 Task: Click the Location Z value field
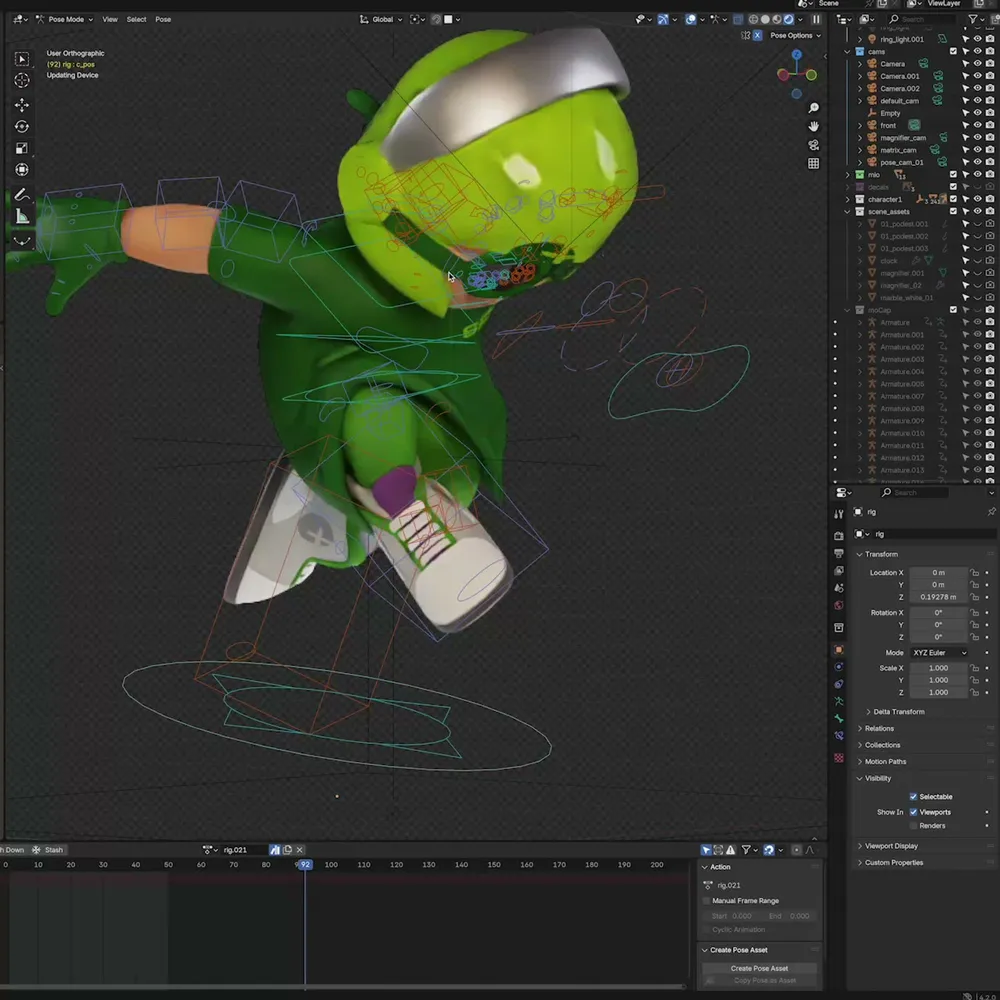[x=938, y=597]
